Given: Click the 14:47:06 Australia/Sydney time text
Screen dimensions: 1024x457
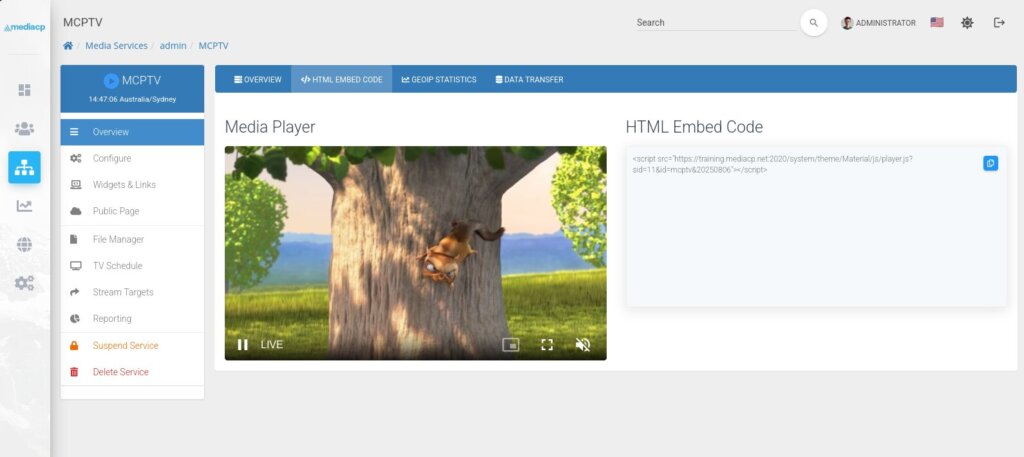Looking at the screenshot, I should 132,100.
